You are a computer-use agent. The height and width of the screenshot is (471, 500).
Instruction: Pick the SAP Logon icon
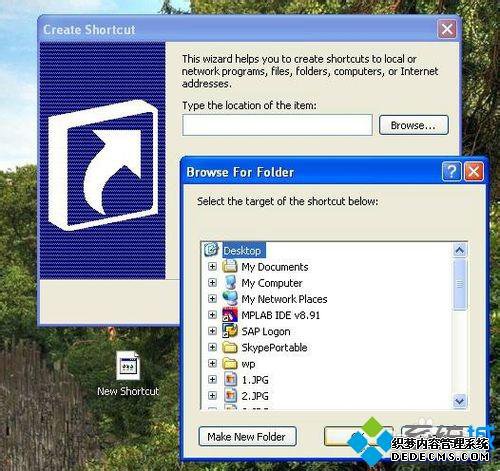pos(230,331)
